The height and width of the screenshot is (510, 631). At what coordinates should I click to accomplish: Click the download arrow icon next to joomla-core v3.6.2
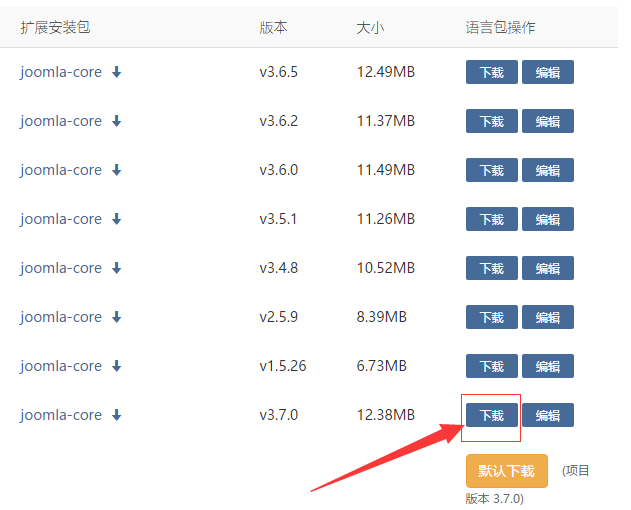(x=117, y=121)
